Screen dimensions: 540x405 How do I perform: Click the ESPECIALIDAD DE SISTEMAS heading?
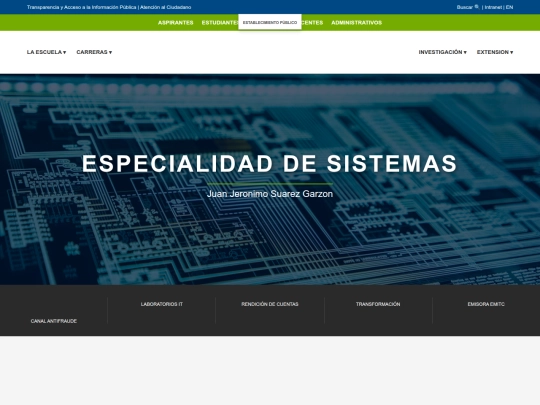click(270, 163)
